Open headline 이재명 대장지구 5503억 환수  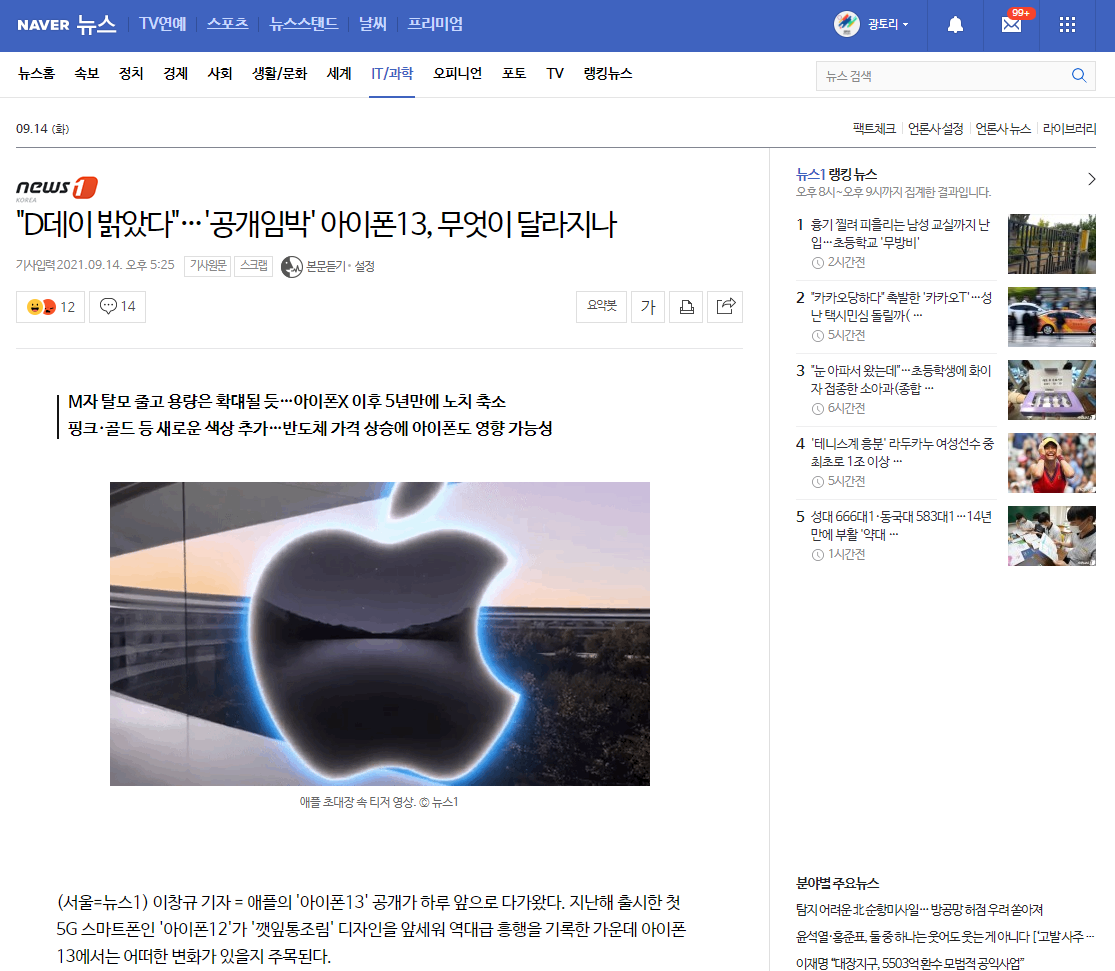(x=909, y=963)
